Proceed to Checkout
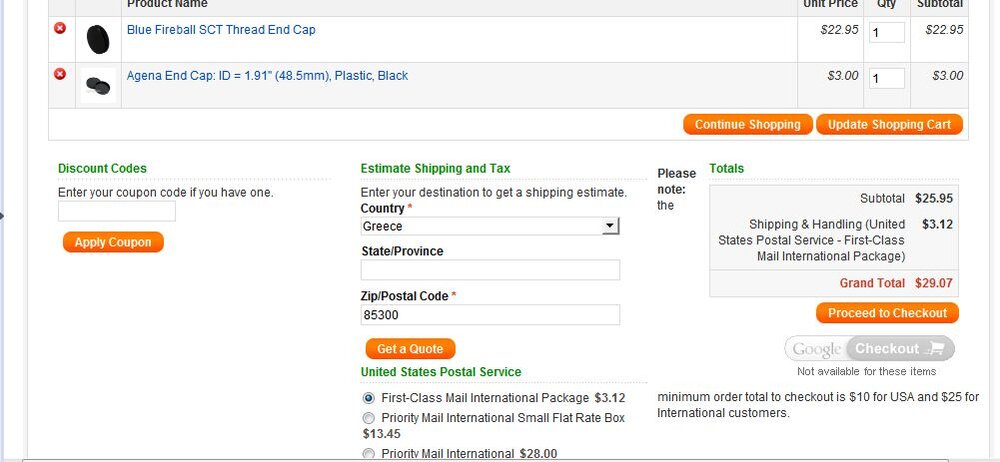Screen dimensions: 1000x462 click(887, 313)
